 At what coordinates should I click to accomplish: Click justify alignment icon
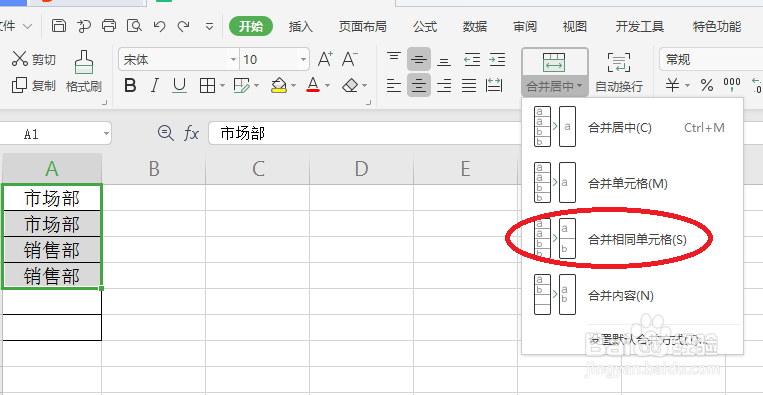tap(469, 86)
